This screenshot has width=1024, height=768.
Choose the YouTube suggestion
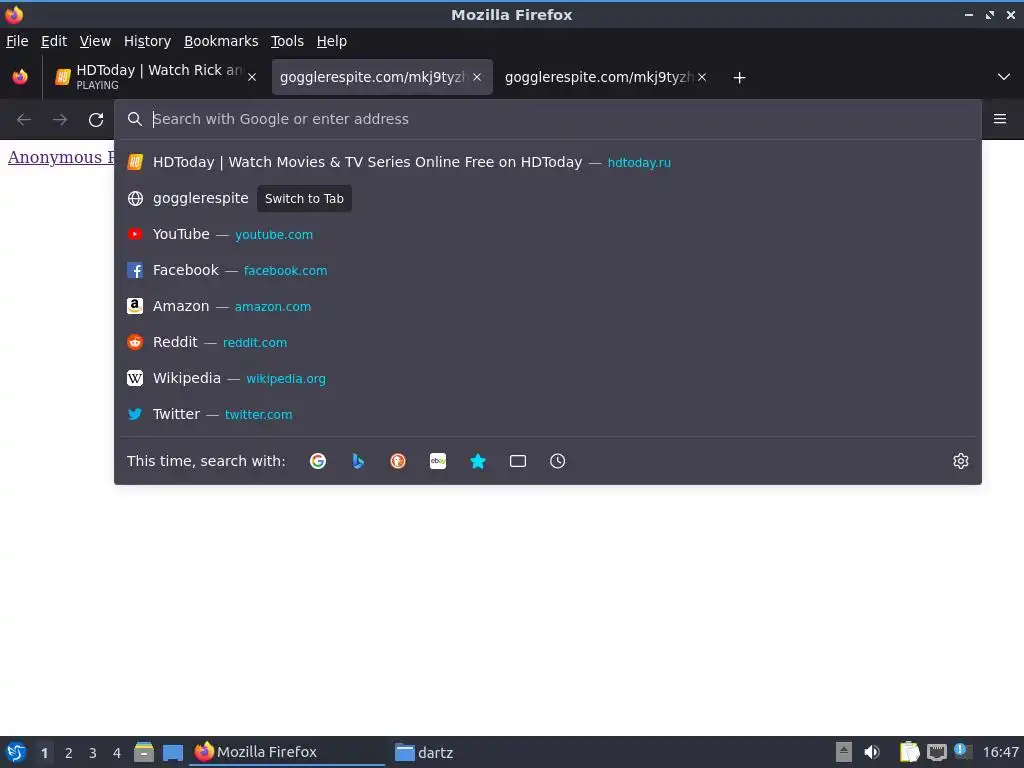(548, 234)
